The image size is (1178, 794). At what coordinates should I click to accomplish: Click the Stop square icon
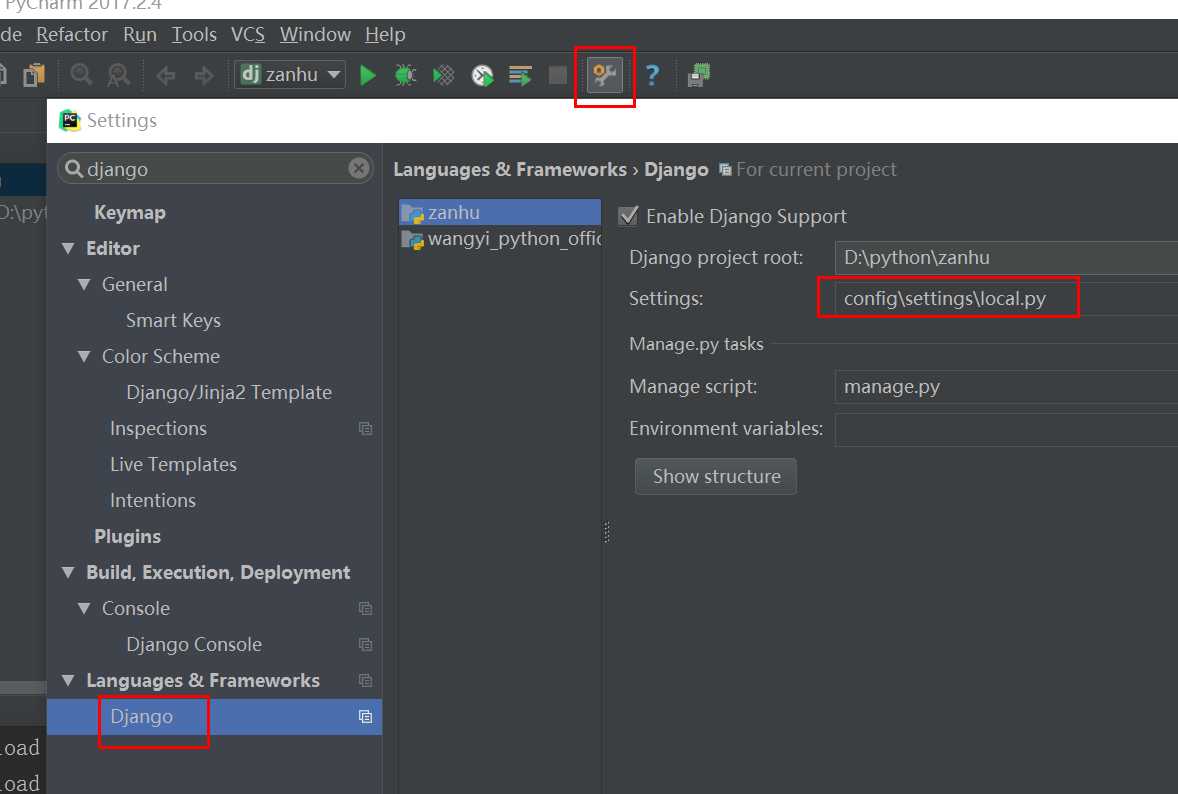pyautogui.click(x=557, y=75)
